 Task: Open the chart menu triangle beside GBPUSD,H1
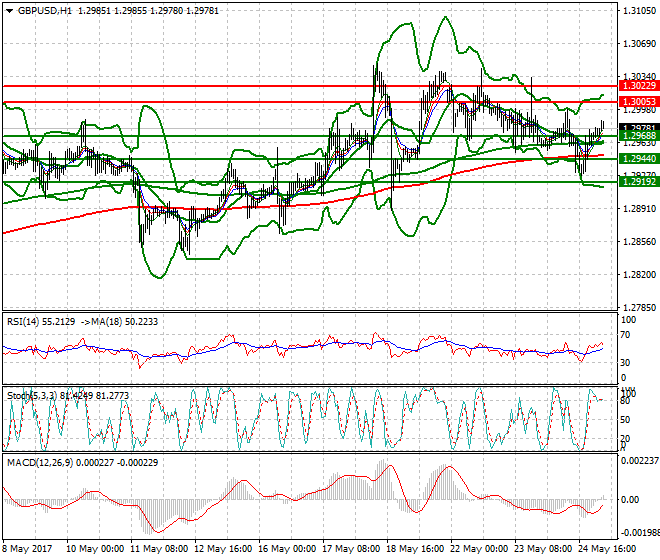(10, 11)
